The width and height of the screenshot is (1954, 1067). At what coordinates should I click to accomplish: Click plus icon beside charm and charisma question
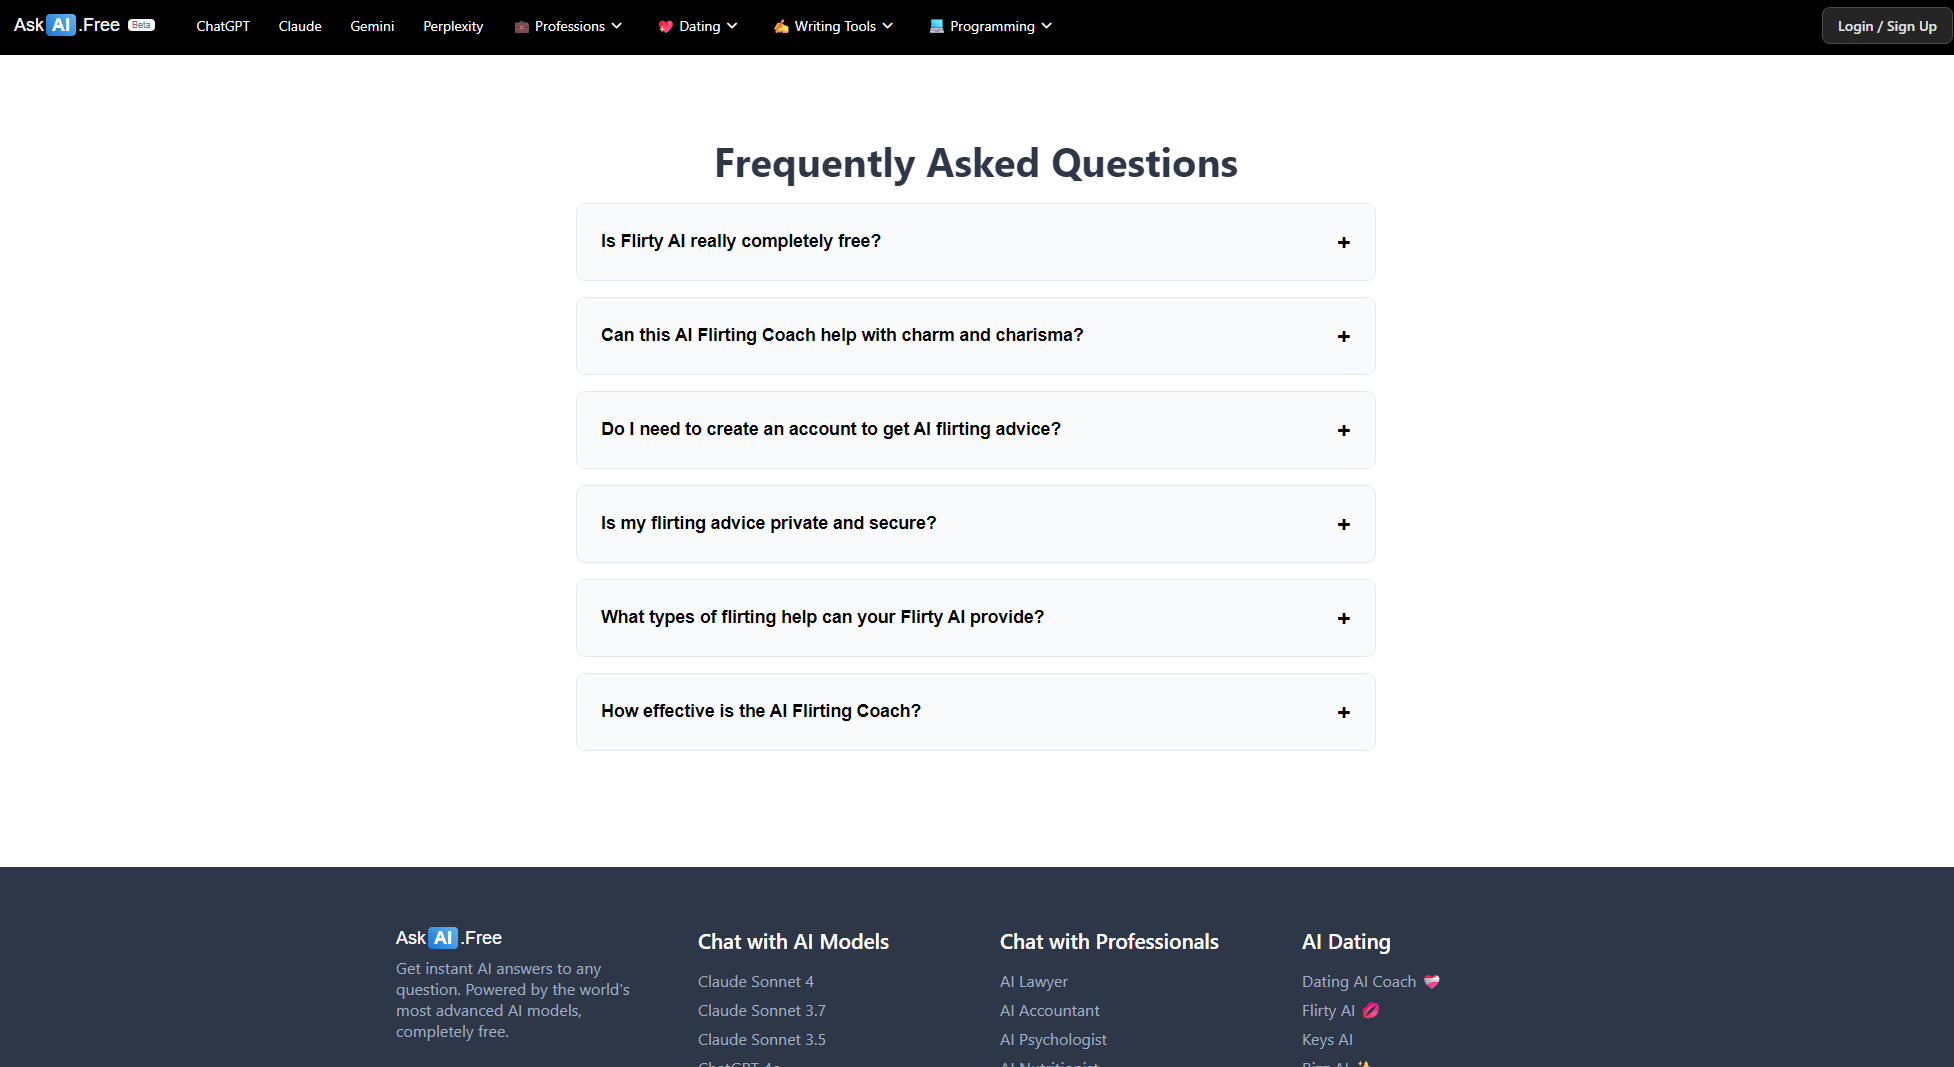(x=1343, y=336)
